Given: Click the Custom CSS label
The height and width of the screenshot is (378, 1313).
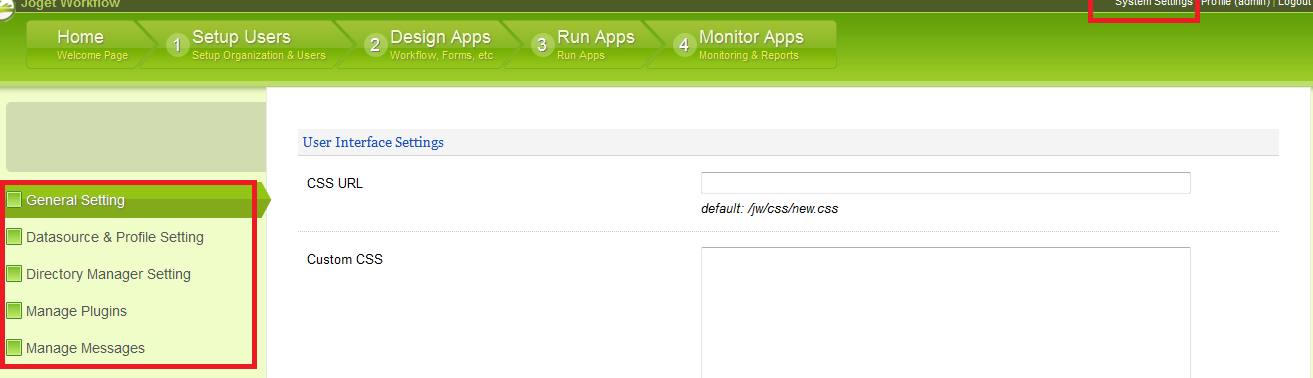Looking at the screenshot, I should [345, 260].
